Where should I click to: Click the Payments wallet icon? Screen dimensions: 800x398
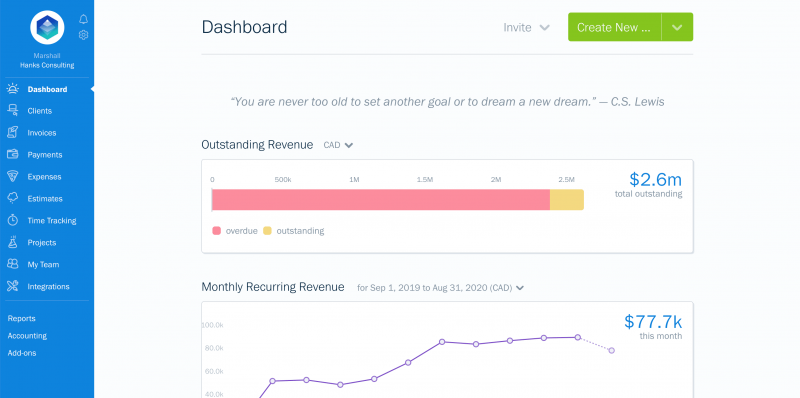(x=13, y=155)
